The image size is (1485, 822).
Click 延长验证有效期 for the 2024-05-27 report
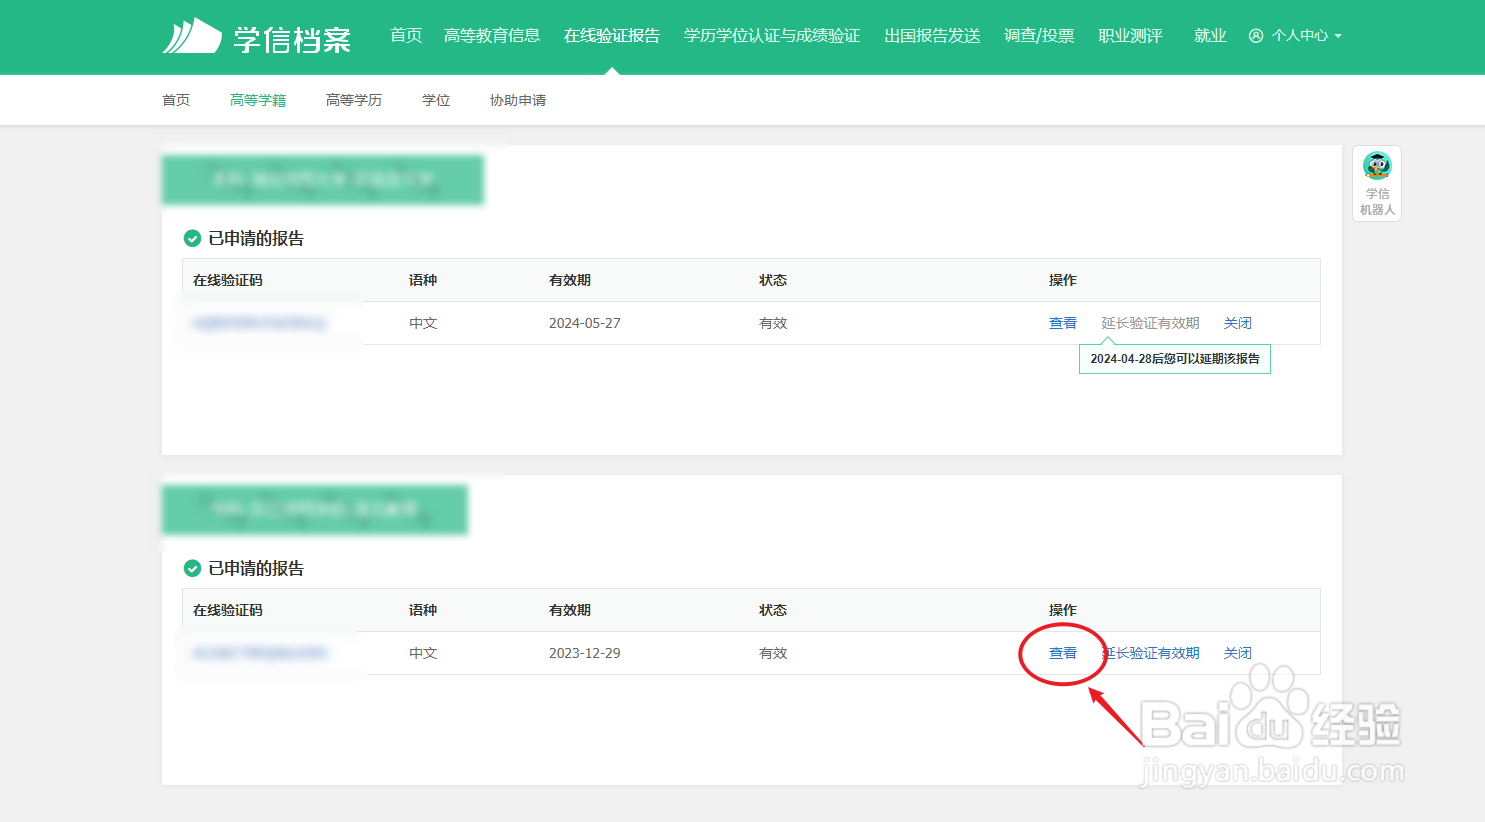(1151, 322)
